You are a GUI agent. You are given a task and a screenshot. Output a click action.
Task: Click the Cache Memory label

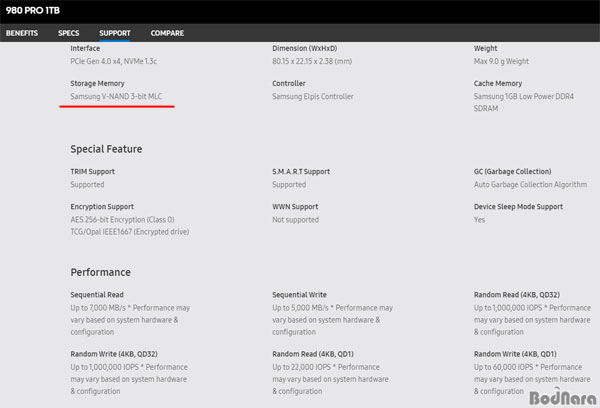click(x=498, y=83)
